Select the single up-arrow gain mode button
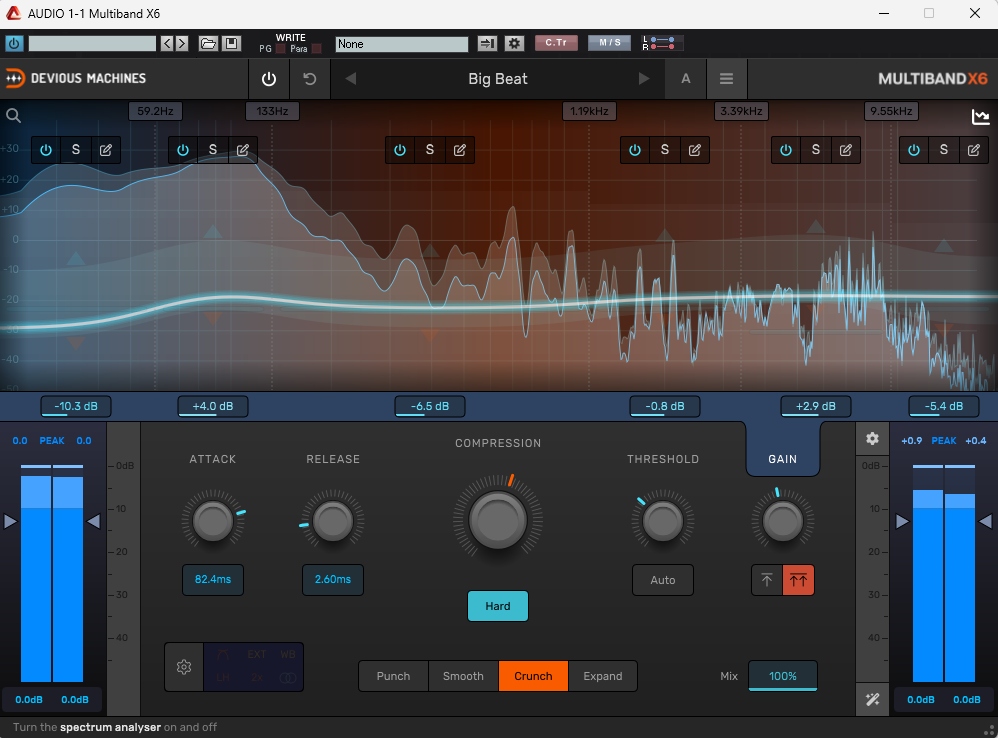 click(x=767, y=580)
